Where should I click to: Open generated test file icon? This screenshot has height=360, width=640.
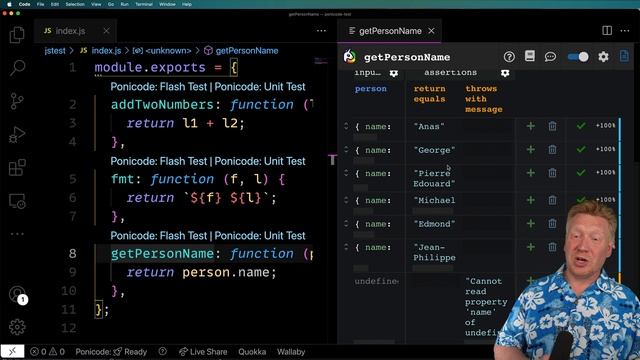tap(624, 56)
